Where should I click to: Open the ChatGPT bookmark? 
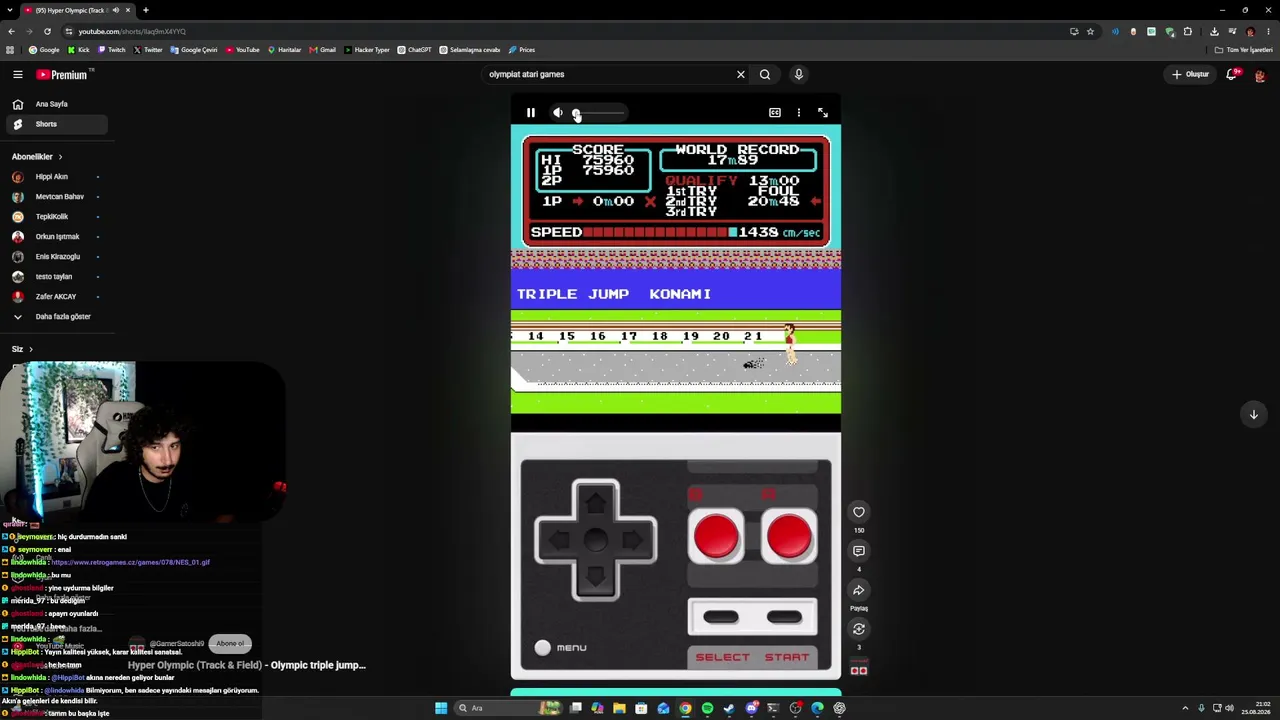click(x=415, y=50)
